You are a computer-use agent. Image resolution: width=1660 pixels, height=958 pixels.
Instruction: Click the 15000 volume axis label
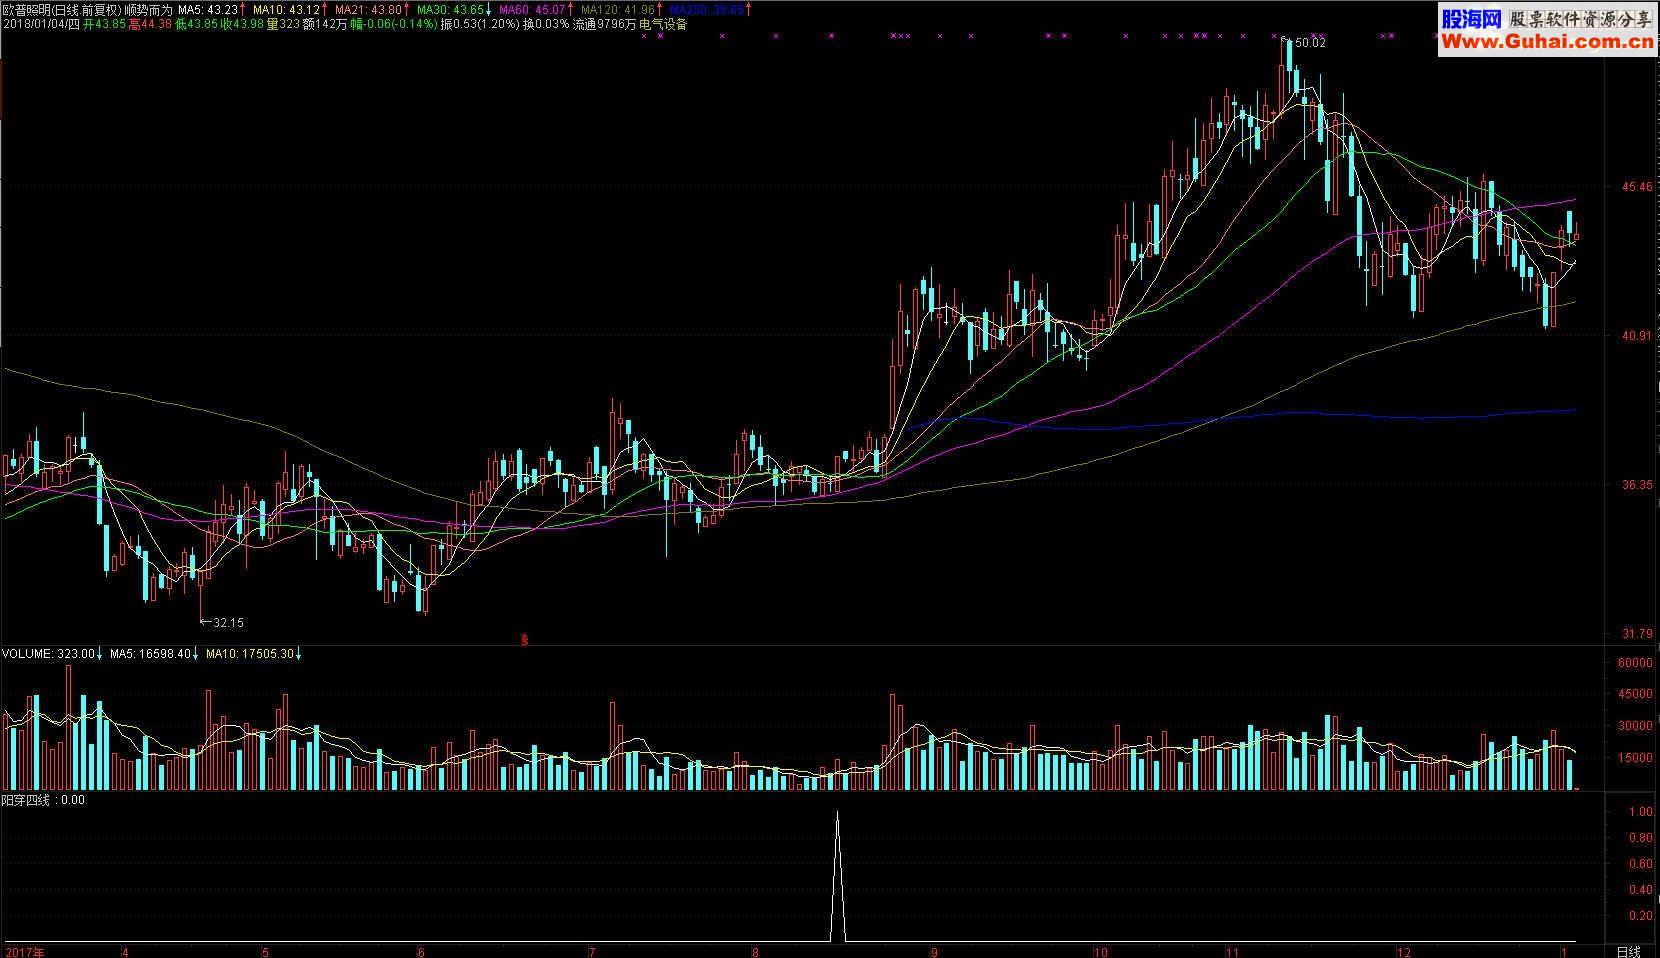(1634, 757)
